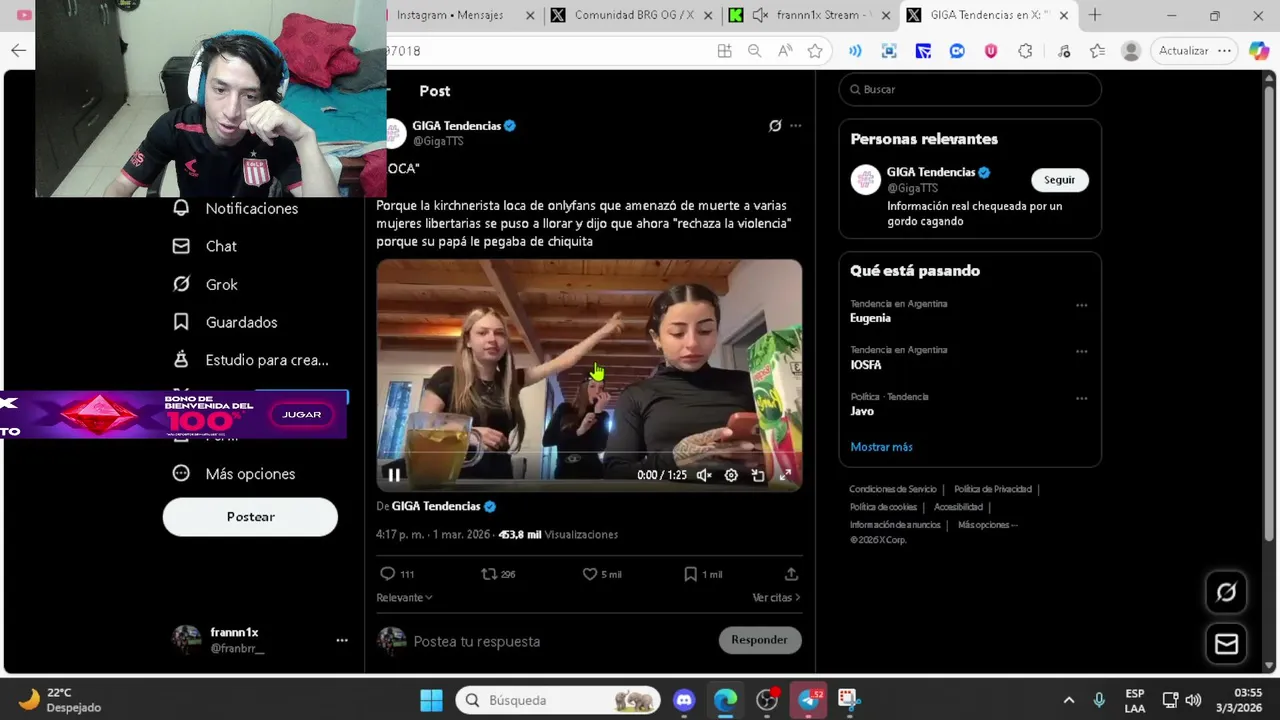The width and height of the screenshot is (1280, 720).
Task: Open the IOSFA trending topic
Action: click(866, 365)
